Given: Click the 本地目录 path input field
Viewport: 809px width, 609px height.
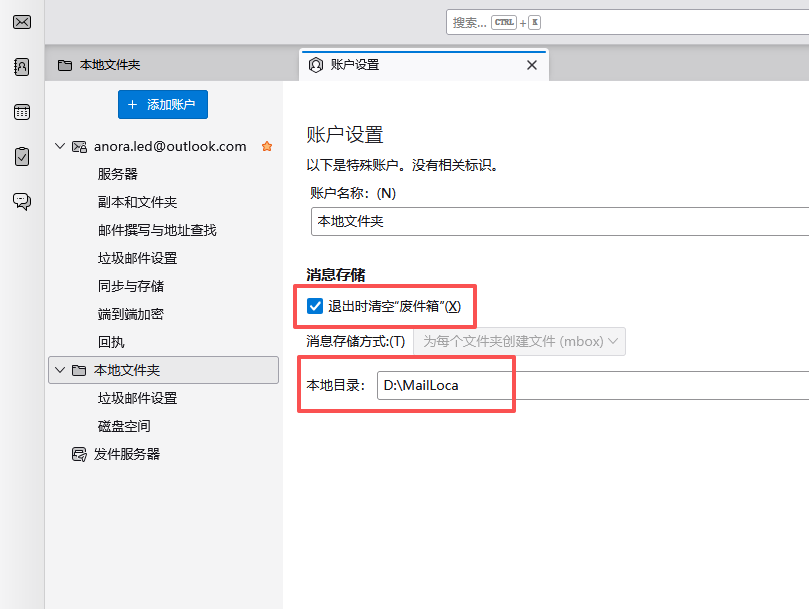Looking at the screenshot, I should (593, 386).
